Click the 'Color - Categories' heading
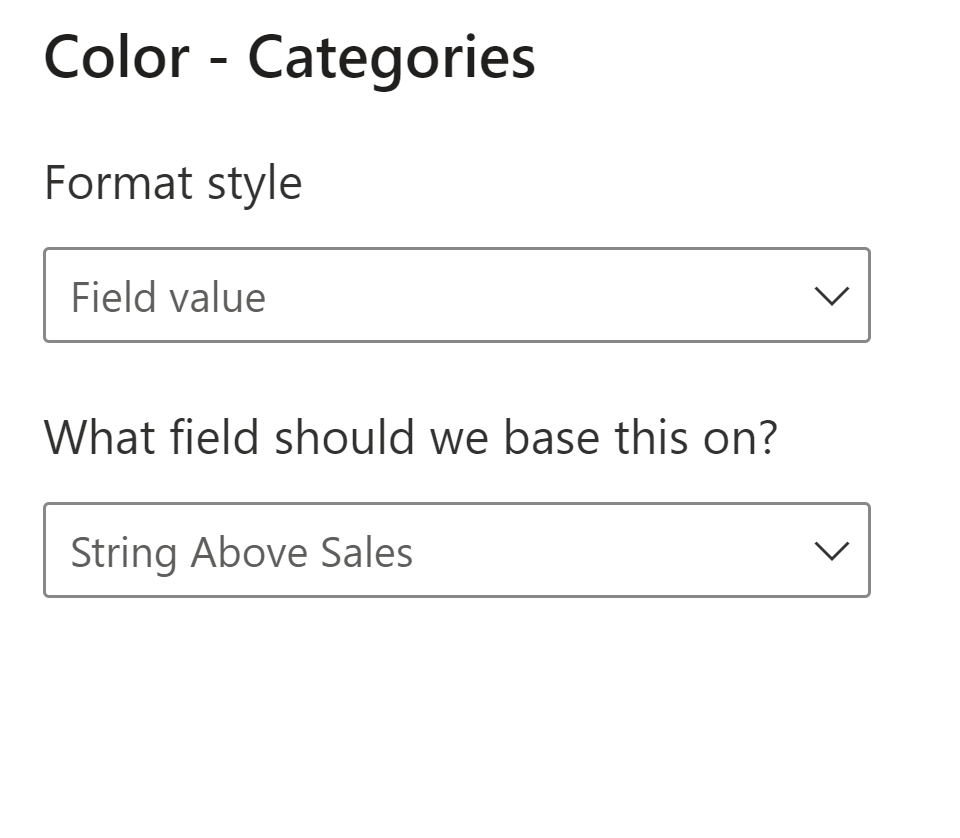The image size is (960, 838). coord(290,57)
